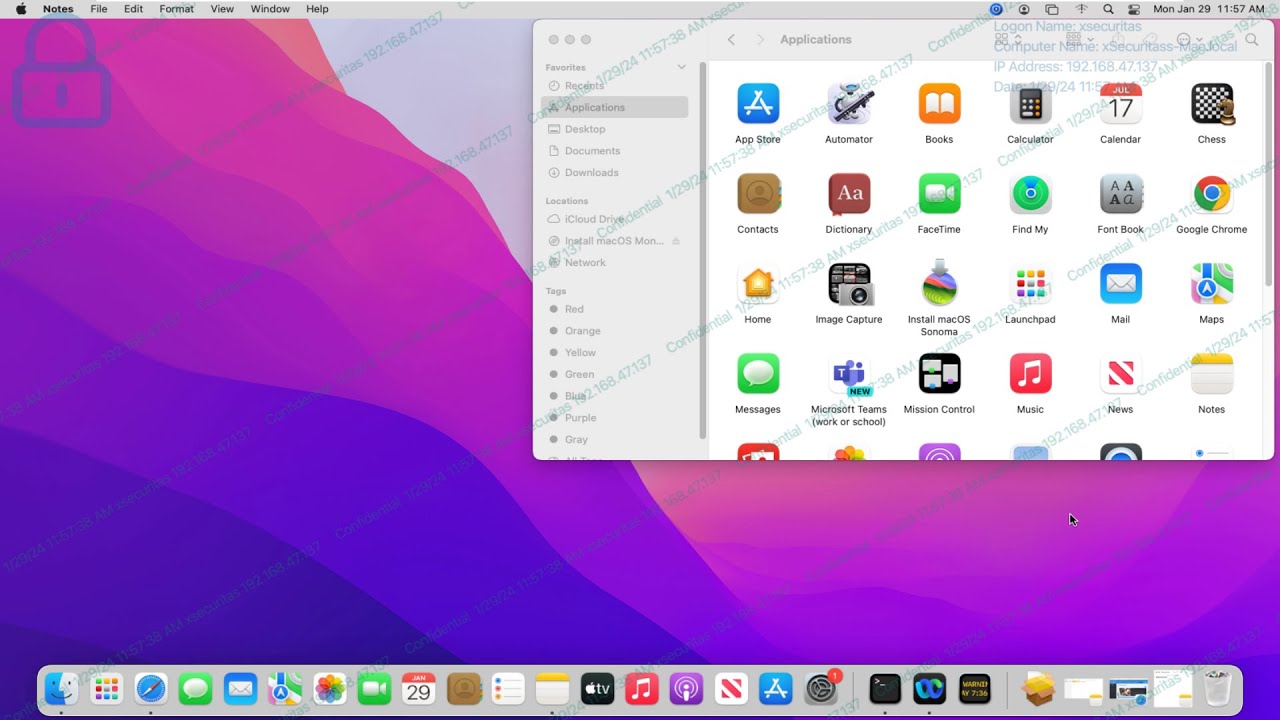Open Control Center in the menu bar

tap(1133, 9)
